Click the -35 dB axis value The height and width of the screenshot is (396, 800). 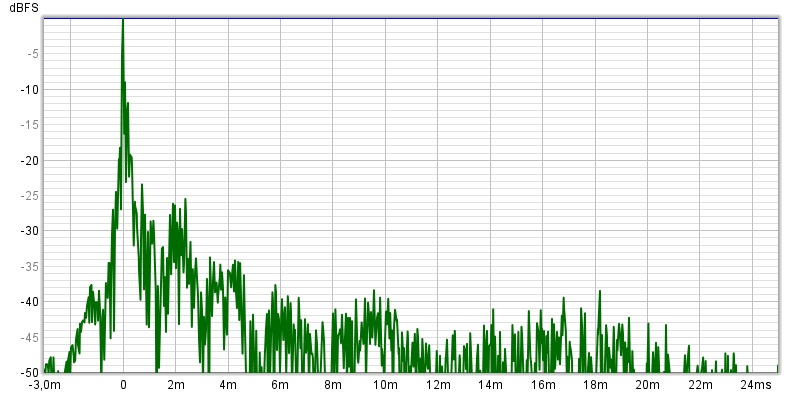tap(29, 266)
